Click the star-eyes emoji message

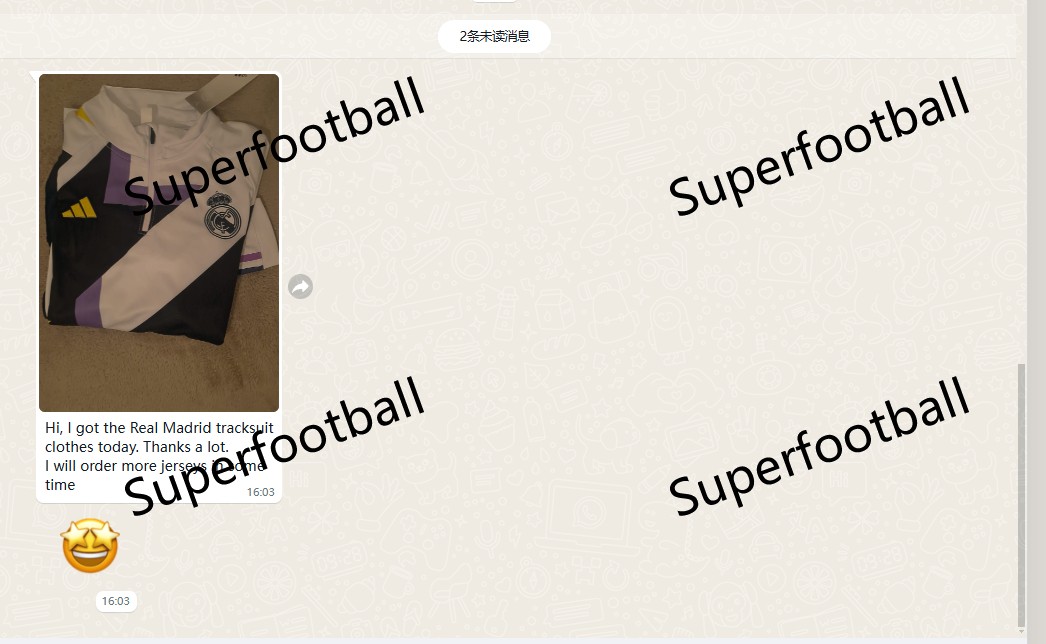90,546
